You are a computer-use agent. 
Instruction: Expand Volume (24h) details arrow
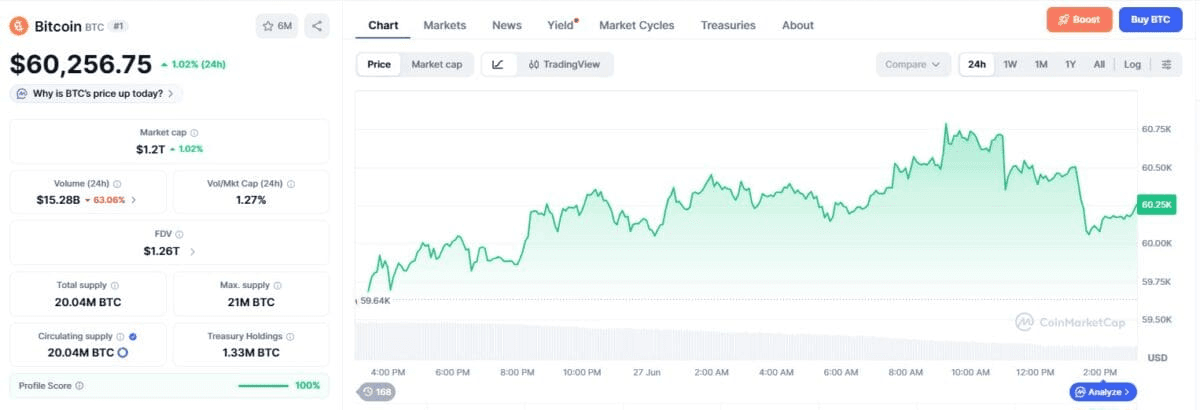[134, 200]
